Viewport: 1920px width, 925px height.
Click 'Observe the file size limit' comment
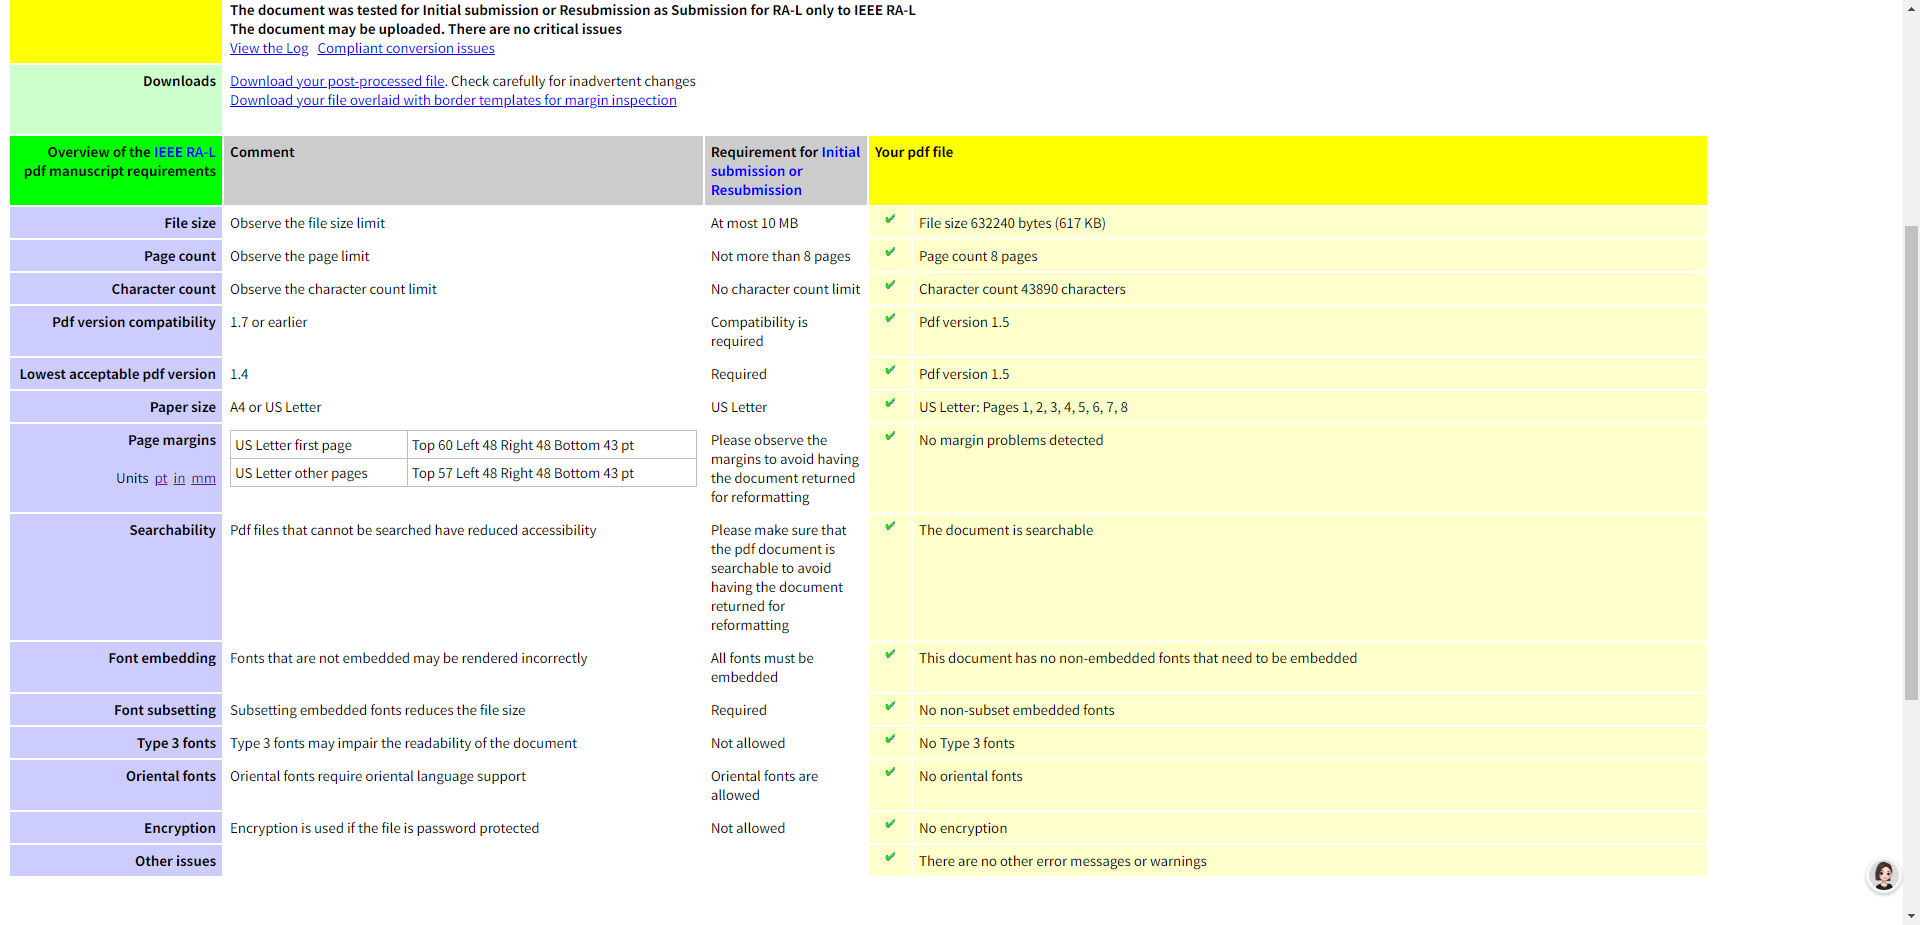click(307, 223)
